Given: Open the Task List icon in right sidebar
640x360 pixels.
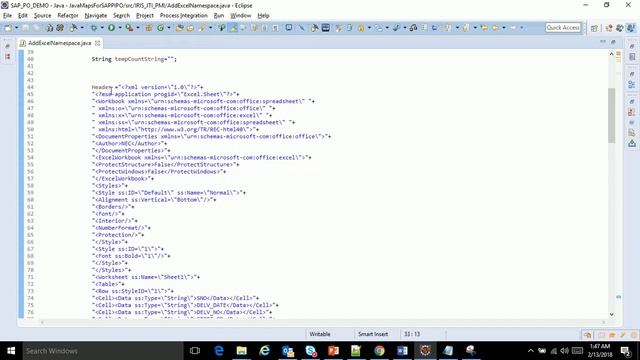Looking at the screenshot, I should pos(632,57).
